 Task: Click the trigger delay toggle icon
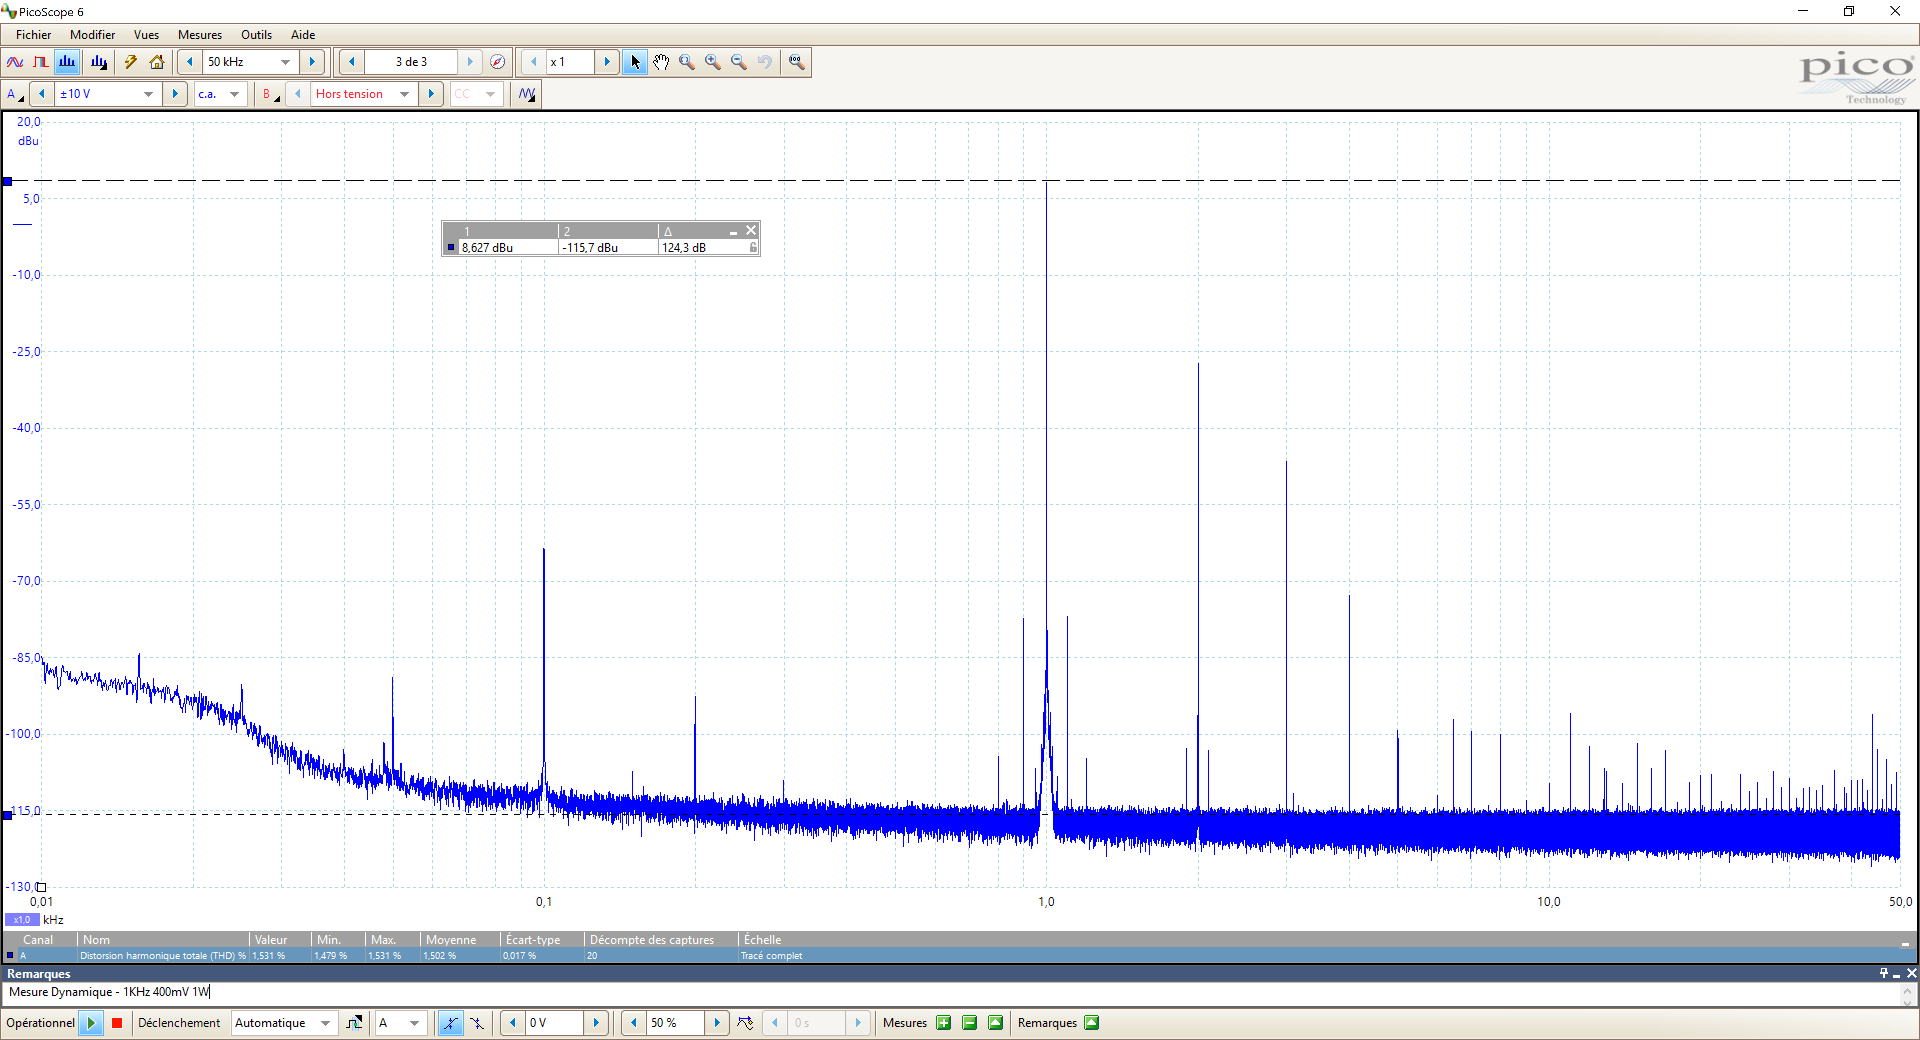coord(745,1023)
